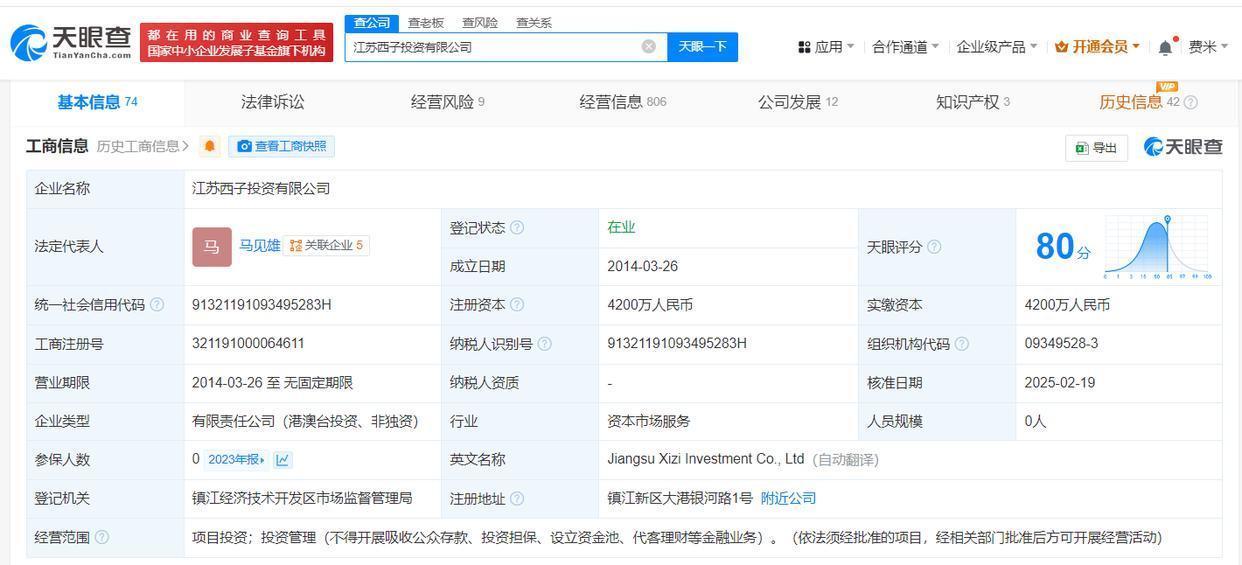Expand the 应用 dropdown menu
This screenshot has width=1242, height=565.
826,47
